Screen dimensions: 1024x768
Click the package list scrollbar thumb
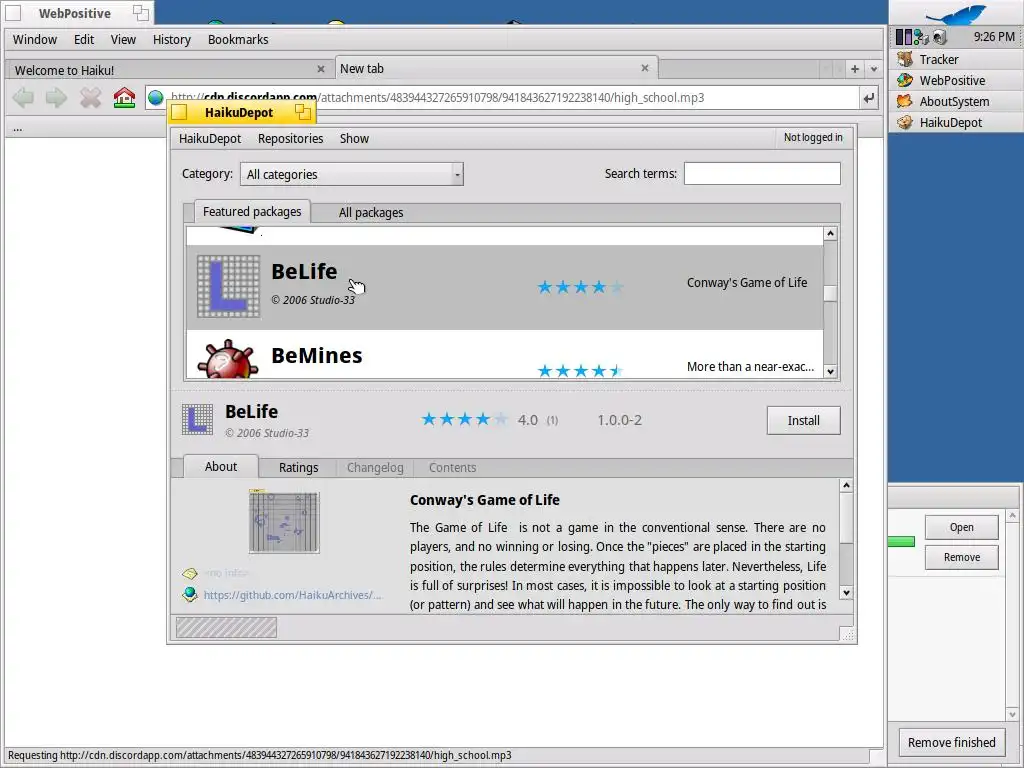tap(830, 294)
